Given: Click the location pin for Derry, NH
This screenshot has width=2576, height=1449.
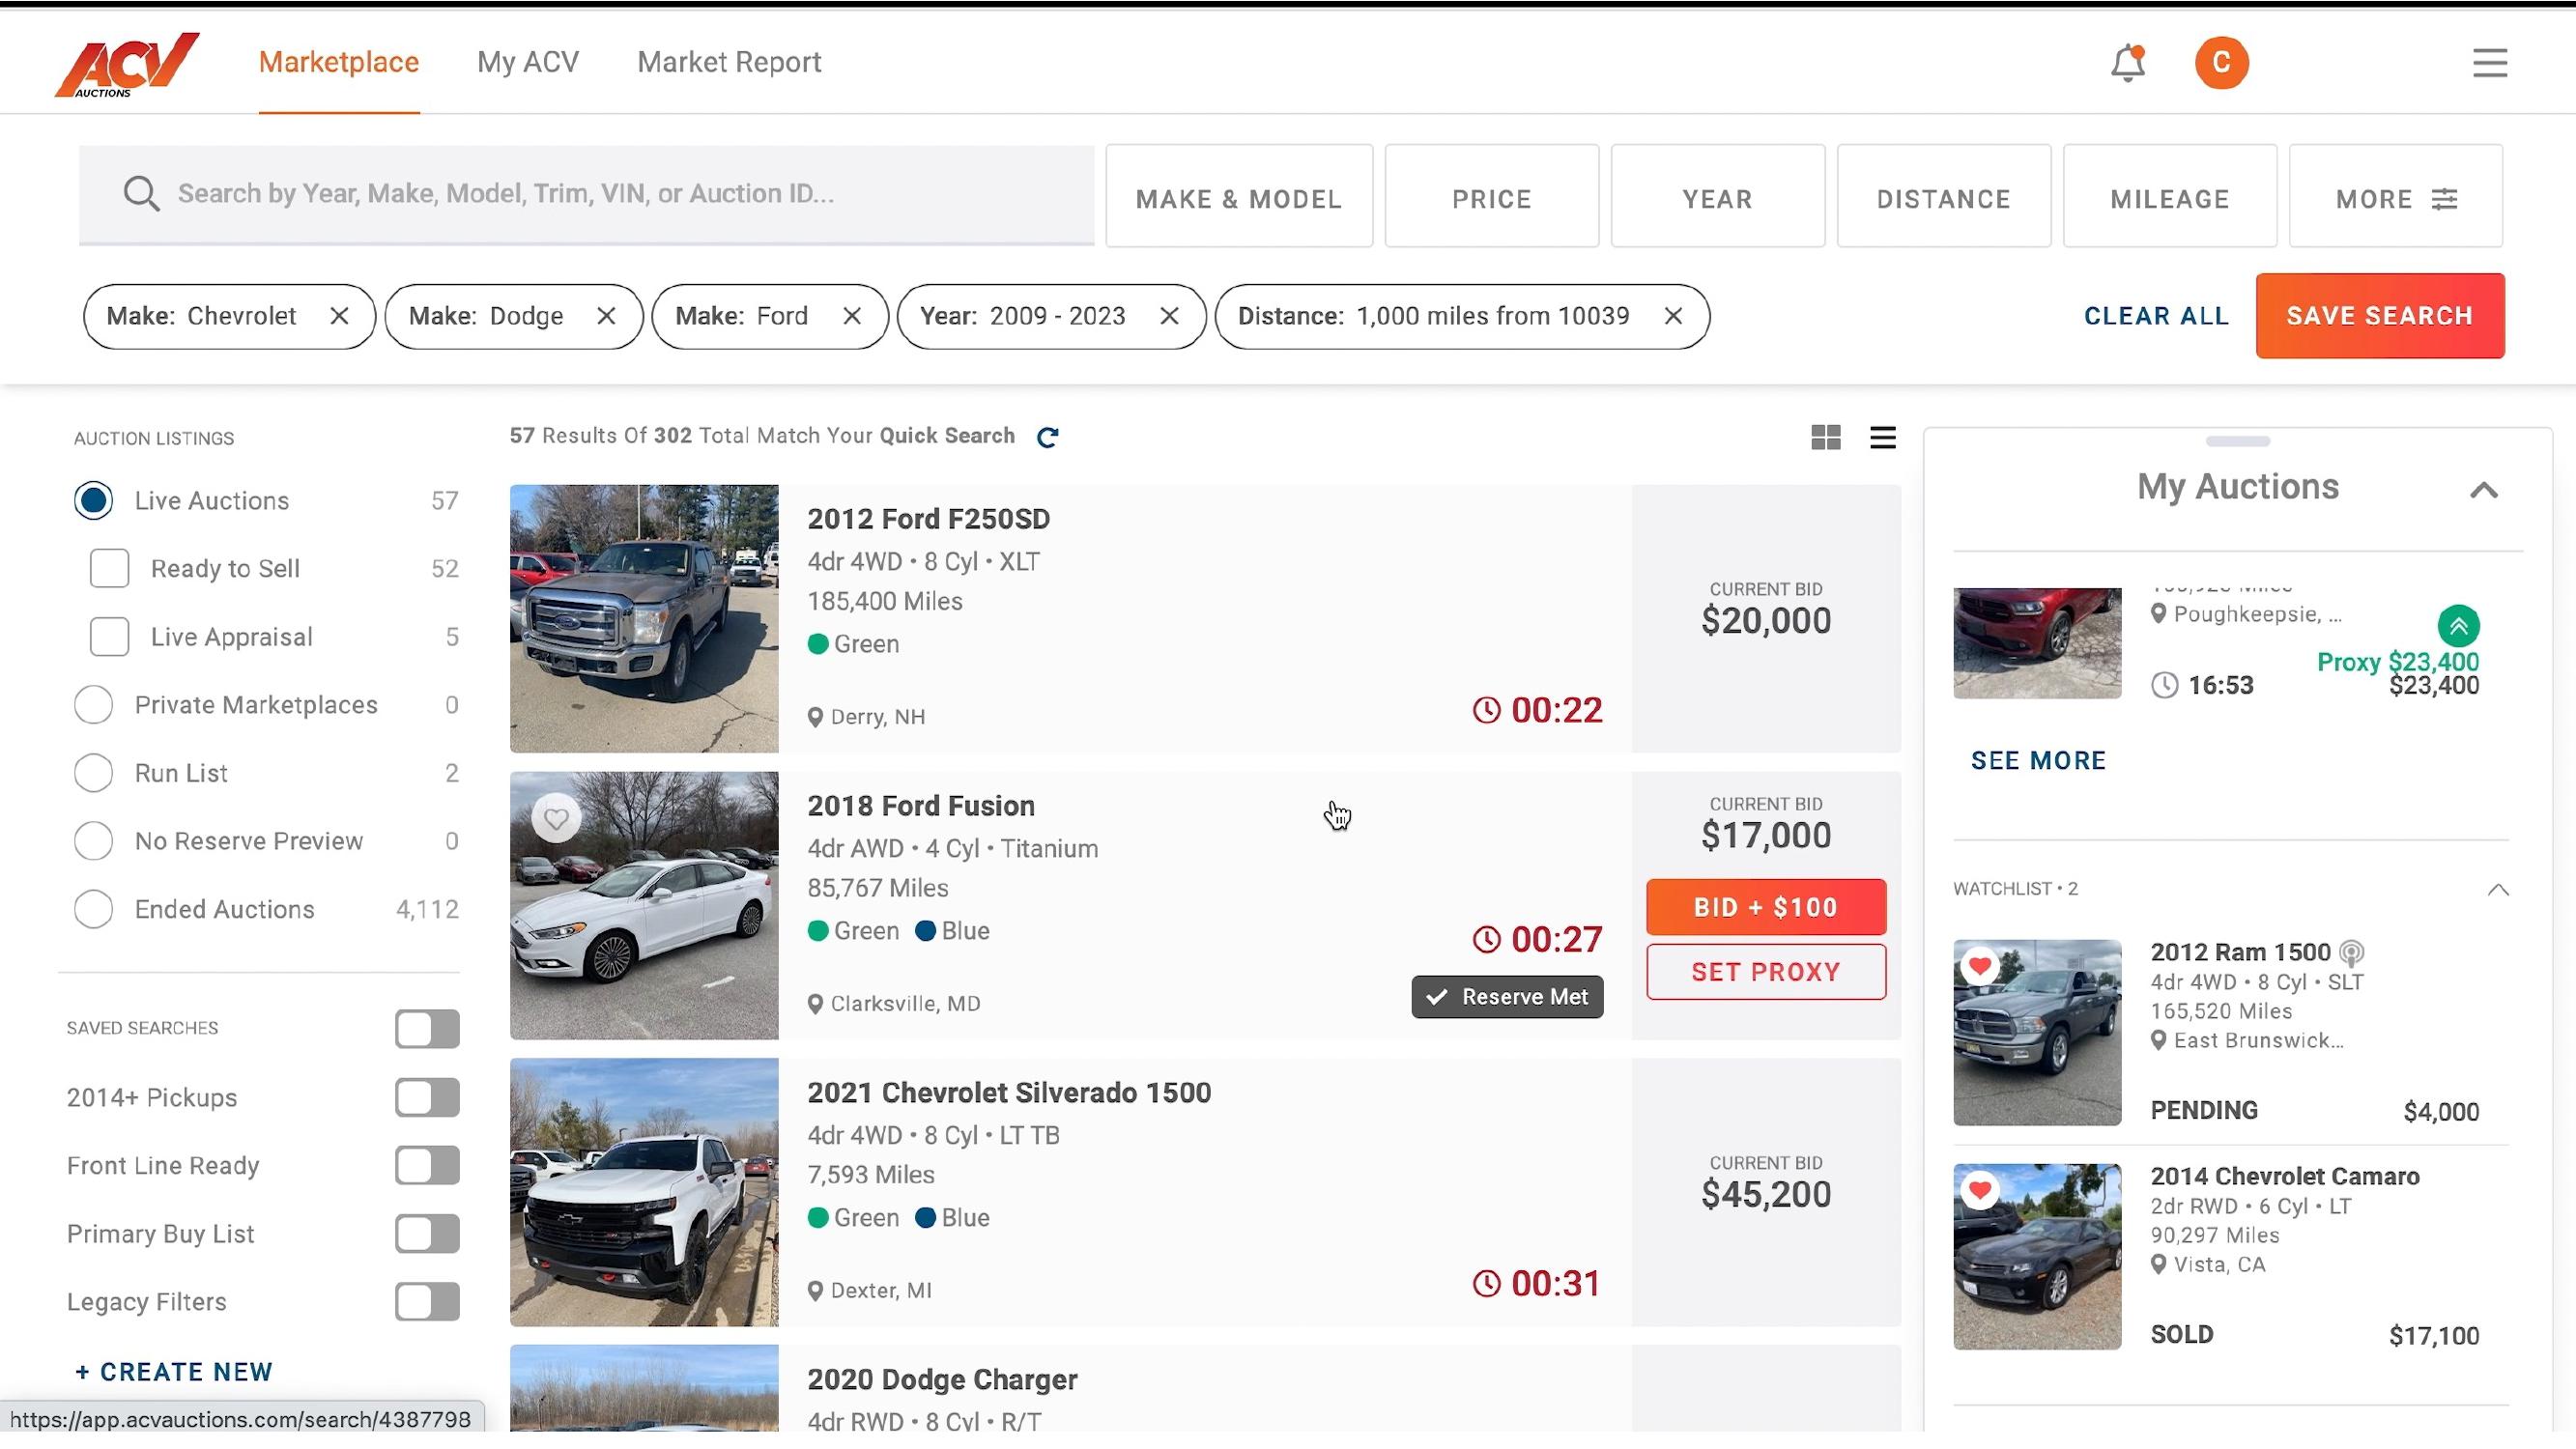Looking at the screenshot, I should [815, 717].
